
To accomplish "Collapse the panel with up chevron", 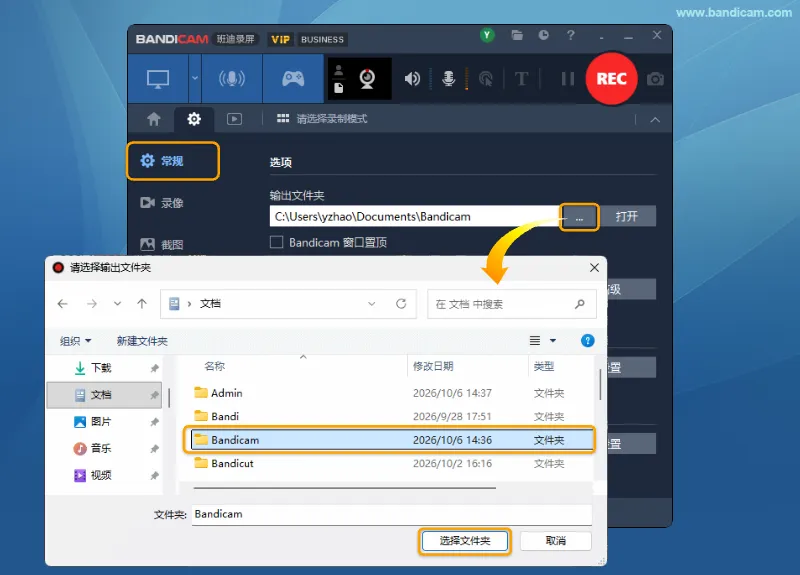I will coord(655,120).
